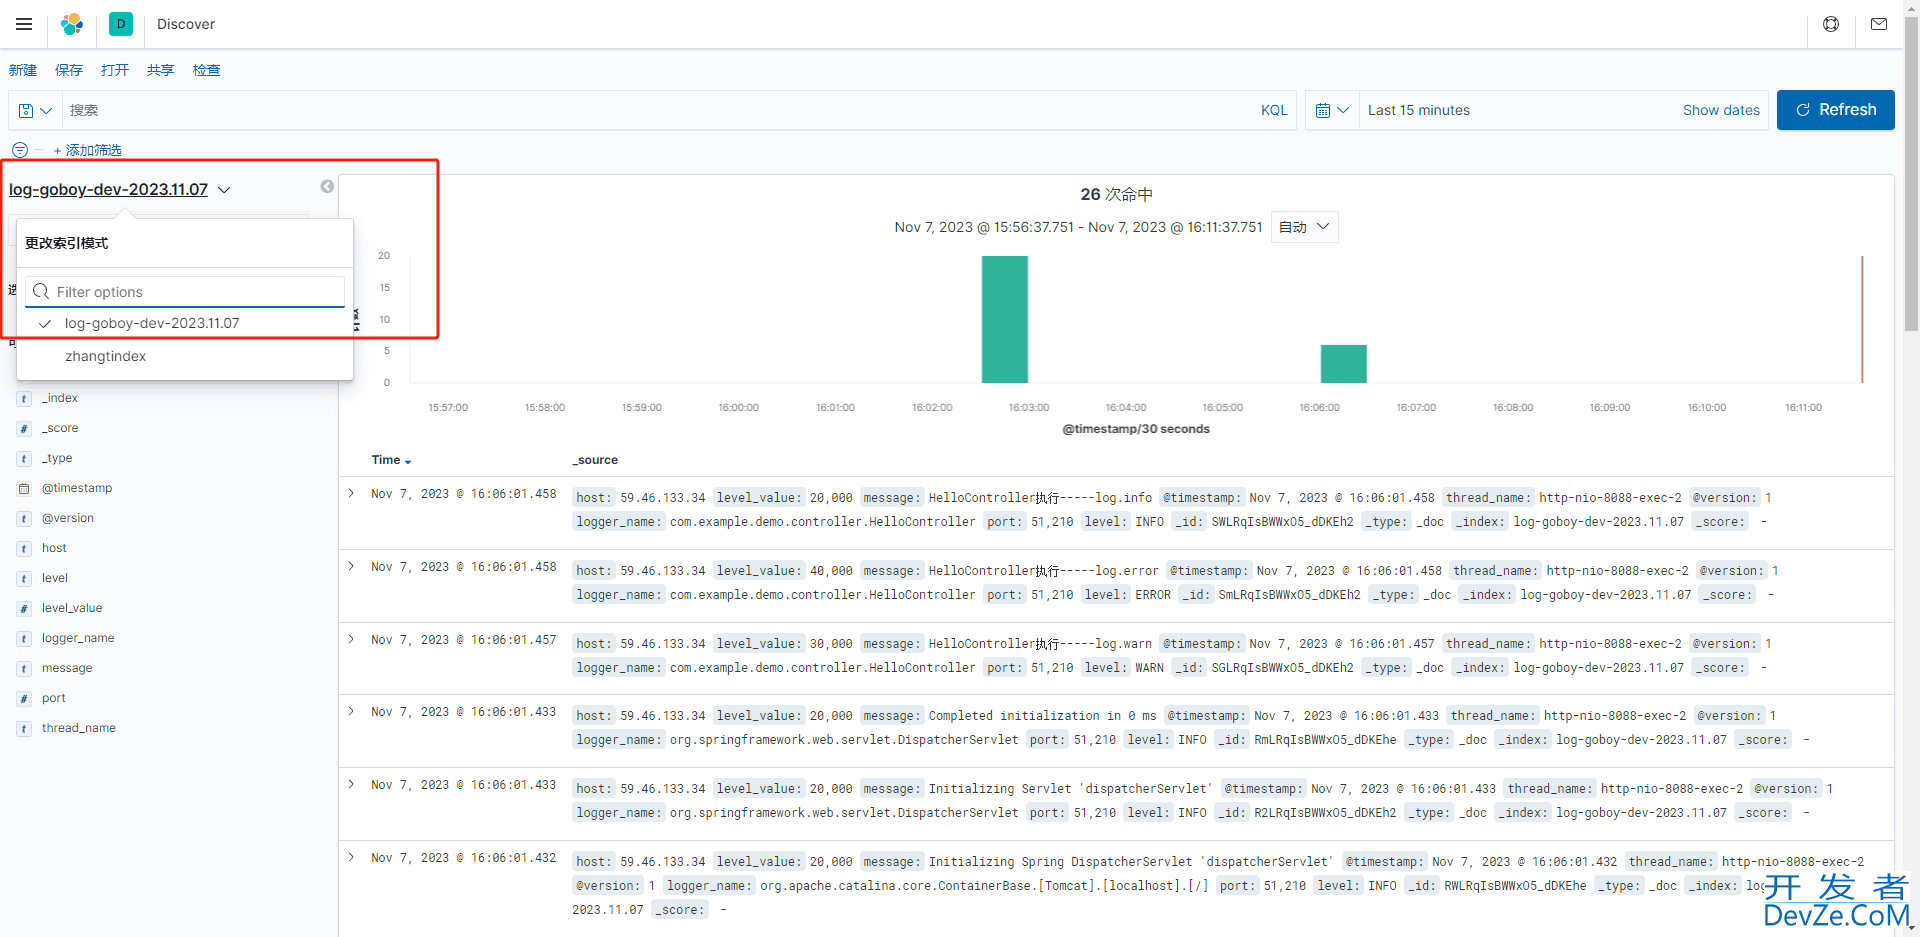Click the Show dates link

(x=1721, y=110)
